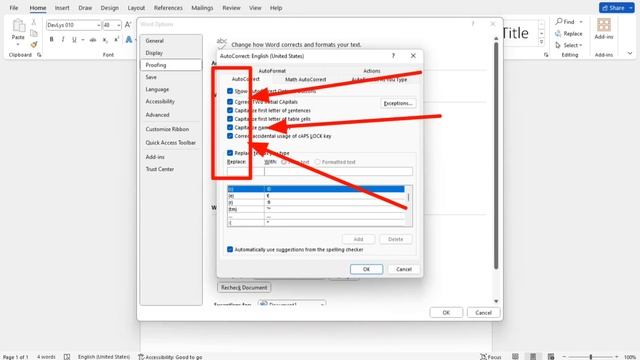
Task: Switch to Web Layout view icon
Action: click(551, 356)
